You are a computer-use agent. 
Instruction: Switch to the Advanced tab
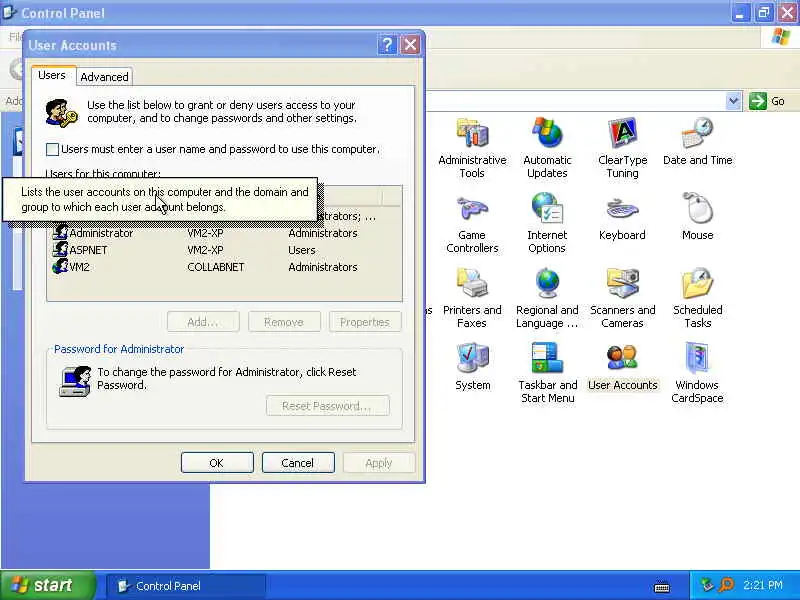point(105,77)
